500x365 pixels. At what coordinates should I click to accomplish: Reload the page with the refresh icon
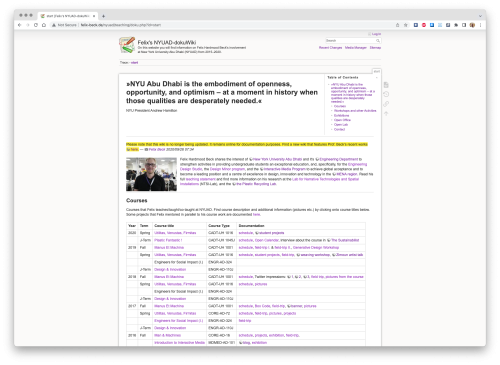point(36,25)
